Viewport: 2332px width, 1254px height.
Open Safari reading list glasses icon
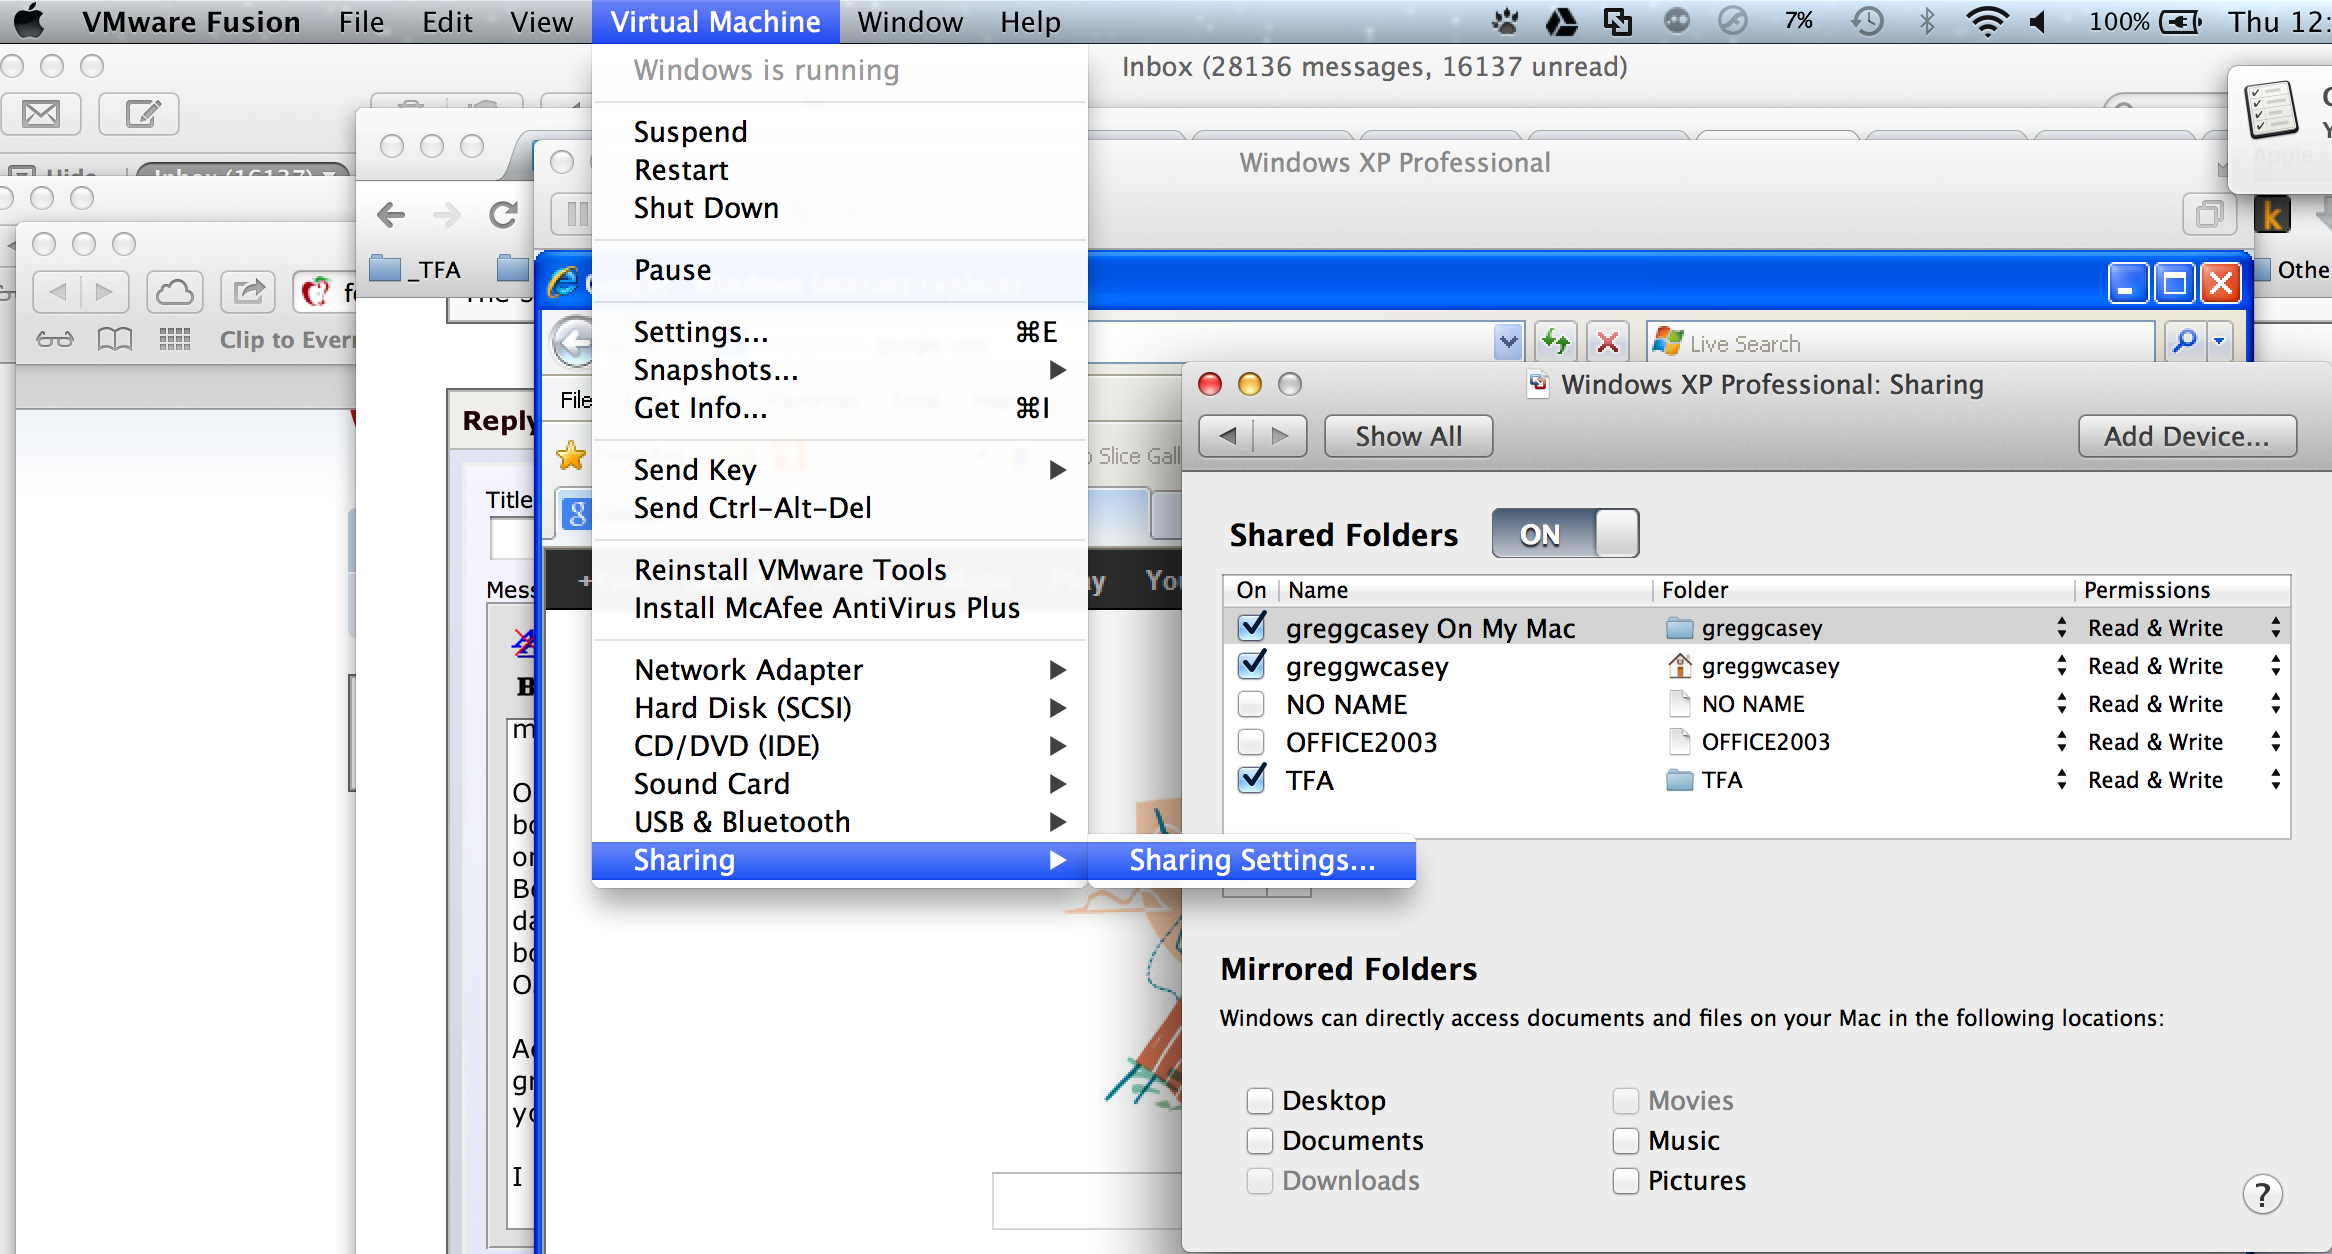click(54, 340)
